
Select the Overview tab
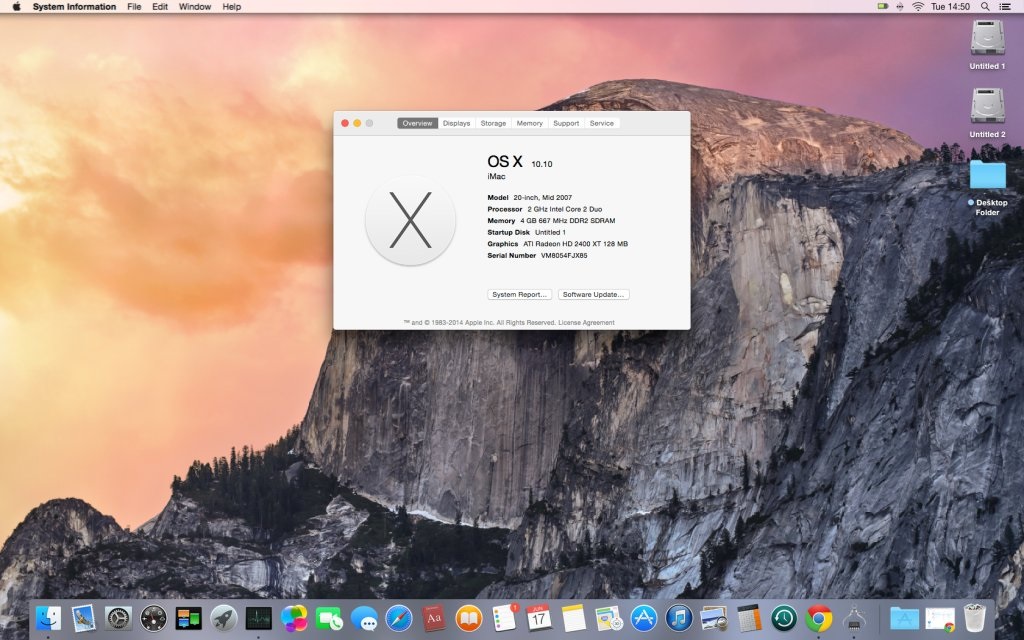coord(417,123)
